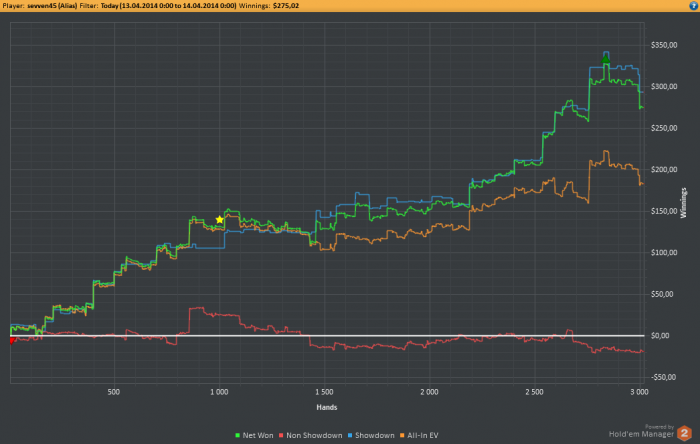Screen dimensions: 700x444
Task: Click the 2 000 hands axis label
Action: point(429,392)
